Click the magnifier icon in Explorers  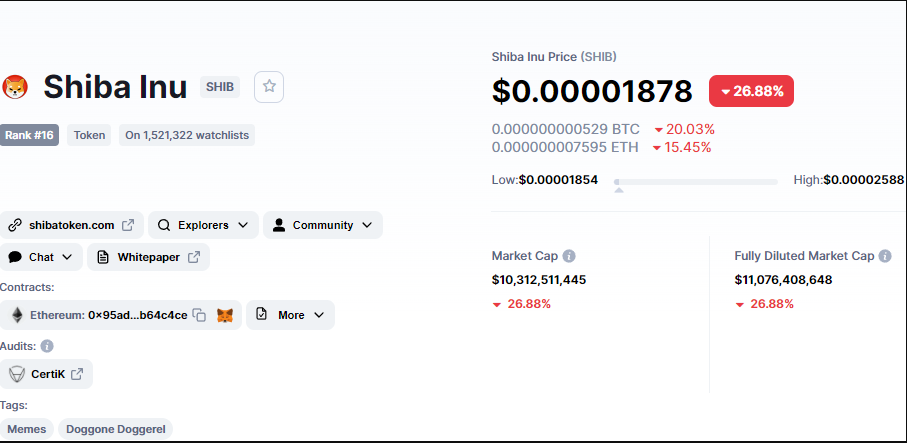point(164,225)
